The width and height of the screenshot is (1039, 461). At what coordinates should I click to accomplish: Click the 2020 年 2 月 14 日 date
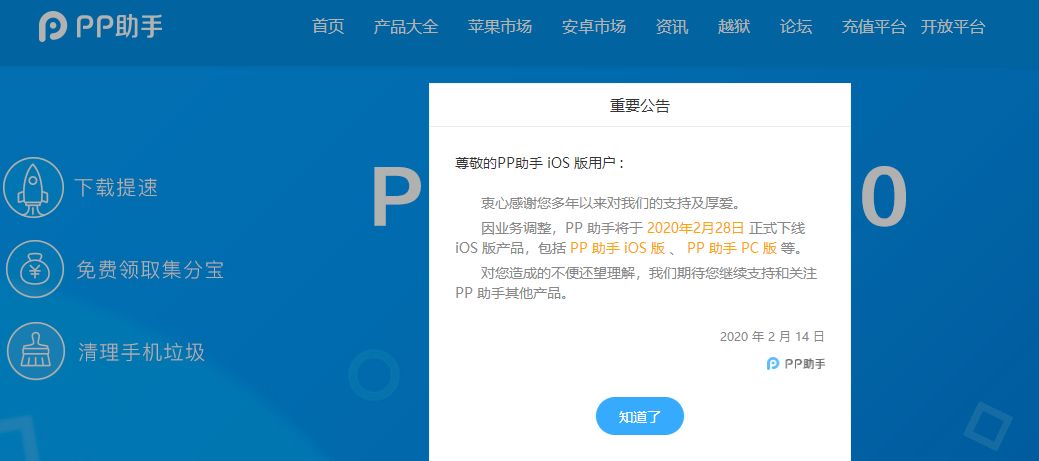(x=773, y=336)
